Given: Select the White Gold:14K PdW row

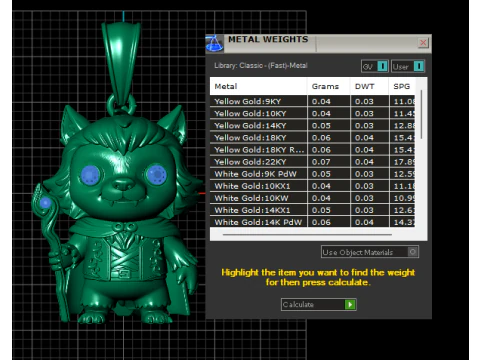Looking at the screenshot, I should pos(313,222).
